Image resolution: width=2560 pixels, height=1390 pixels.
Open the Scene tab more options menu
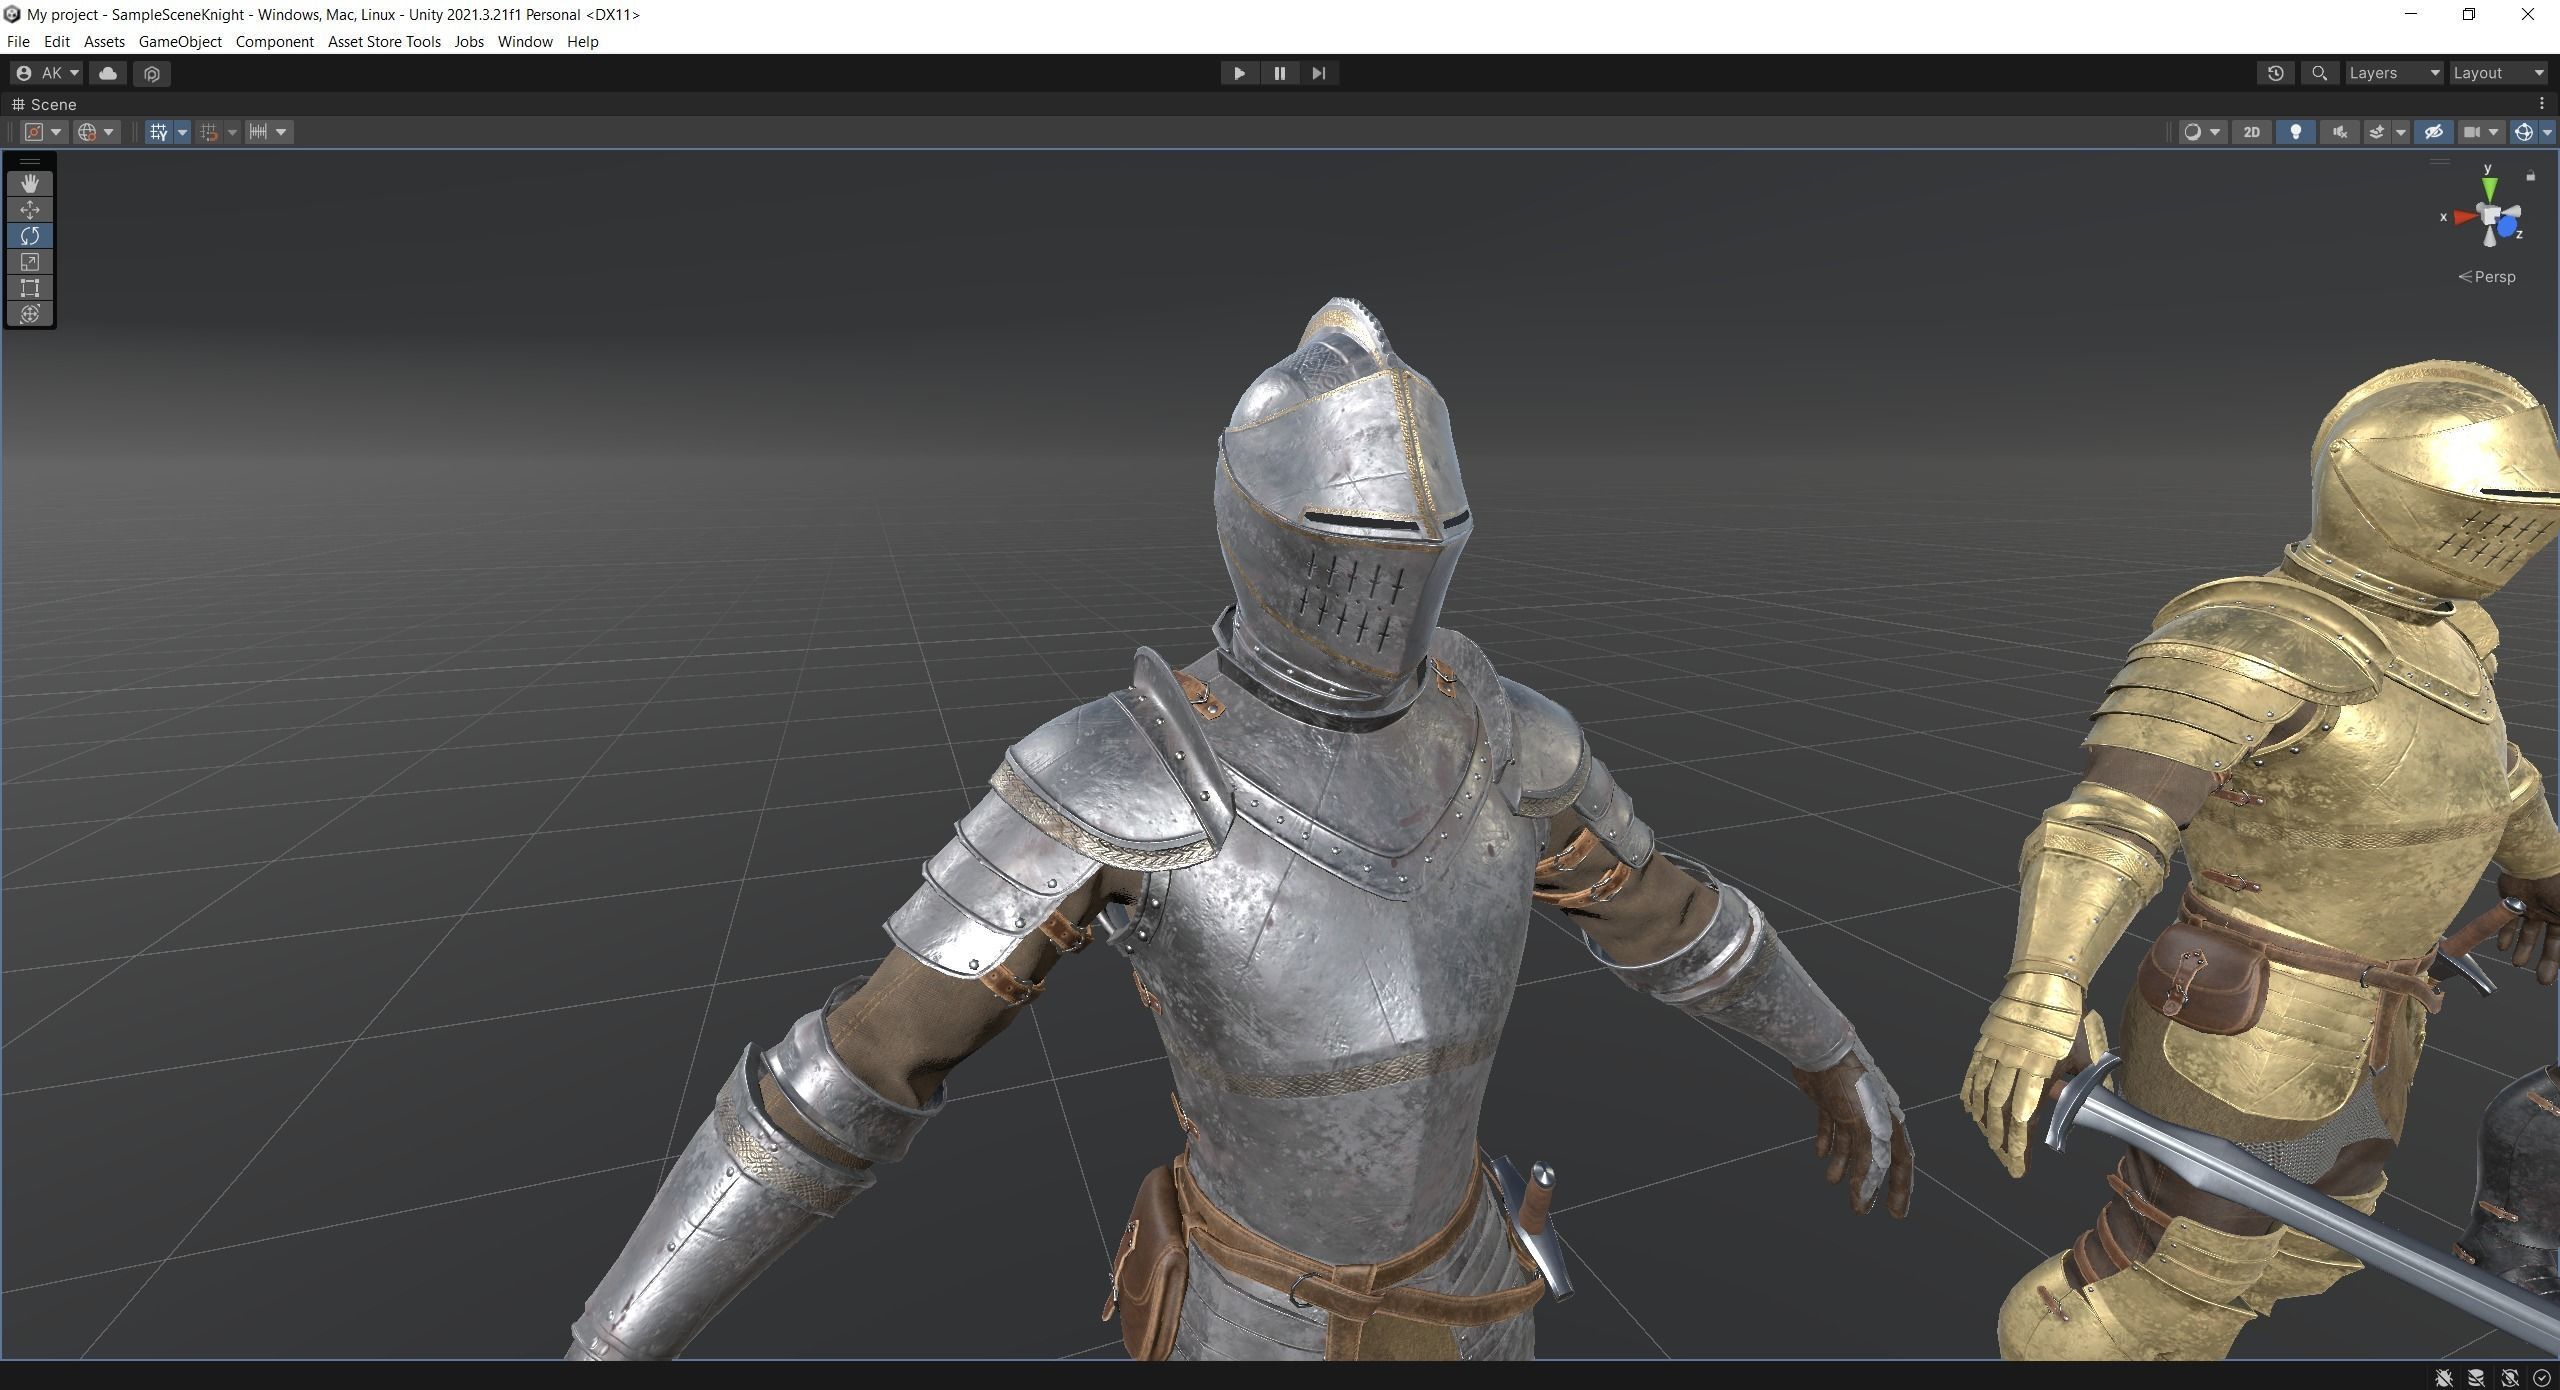[2541, 104]
